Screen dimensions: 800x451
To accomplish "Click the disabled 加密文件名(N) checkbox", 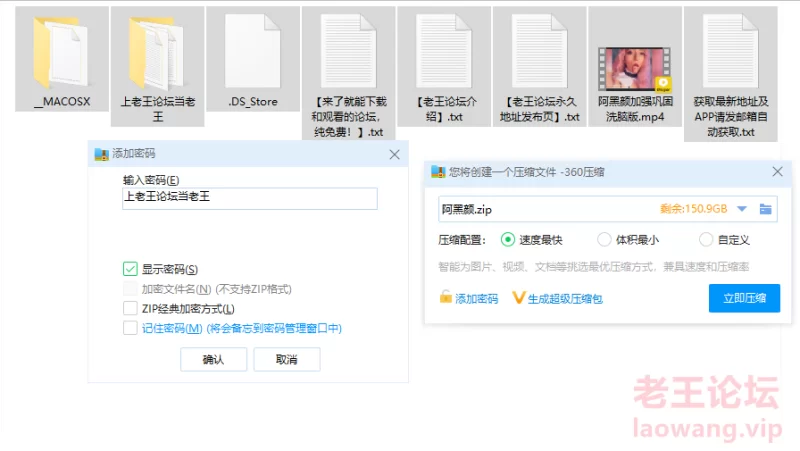I will [x=130, y=289].
